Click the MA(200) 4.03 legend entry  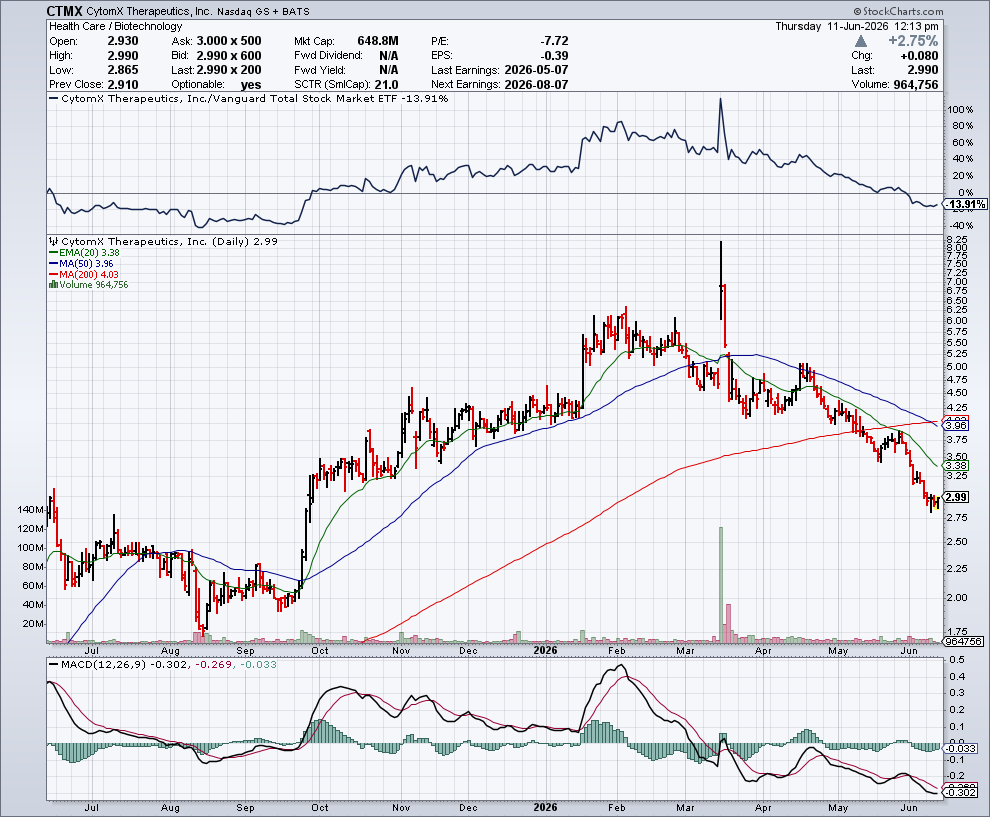84,275
